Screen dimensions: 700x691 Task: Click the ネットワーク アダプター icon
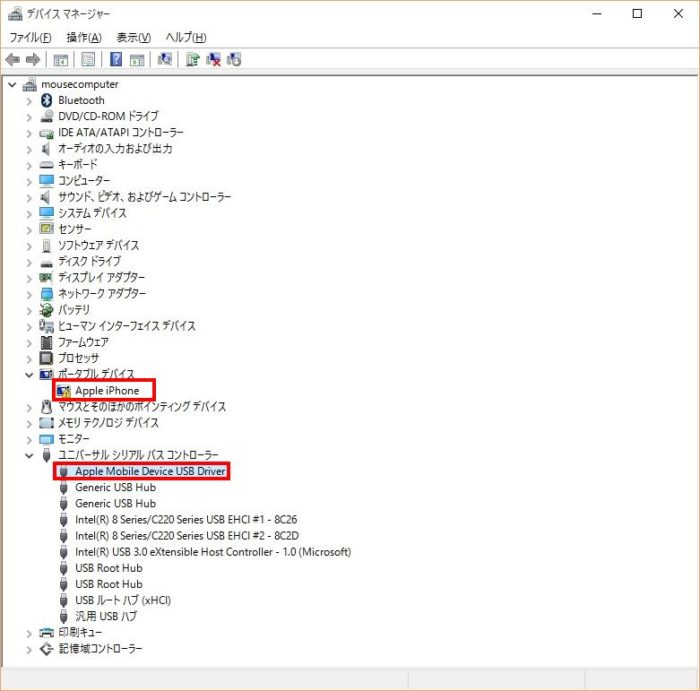pyautogui.click(x=46, y=294)
